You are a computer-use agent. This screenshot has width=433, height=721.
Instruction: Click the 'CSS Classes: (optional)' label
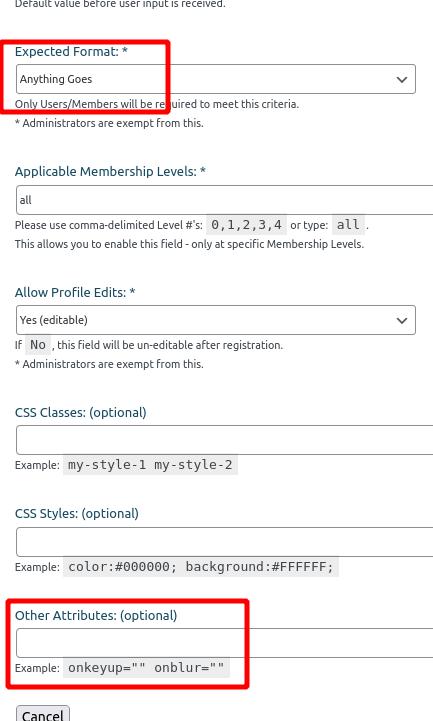coord(80,412)
